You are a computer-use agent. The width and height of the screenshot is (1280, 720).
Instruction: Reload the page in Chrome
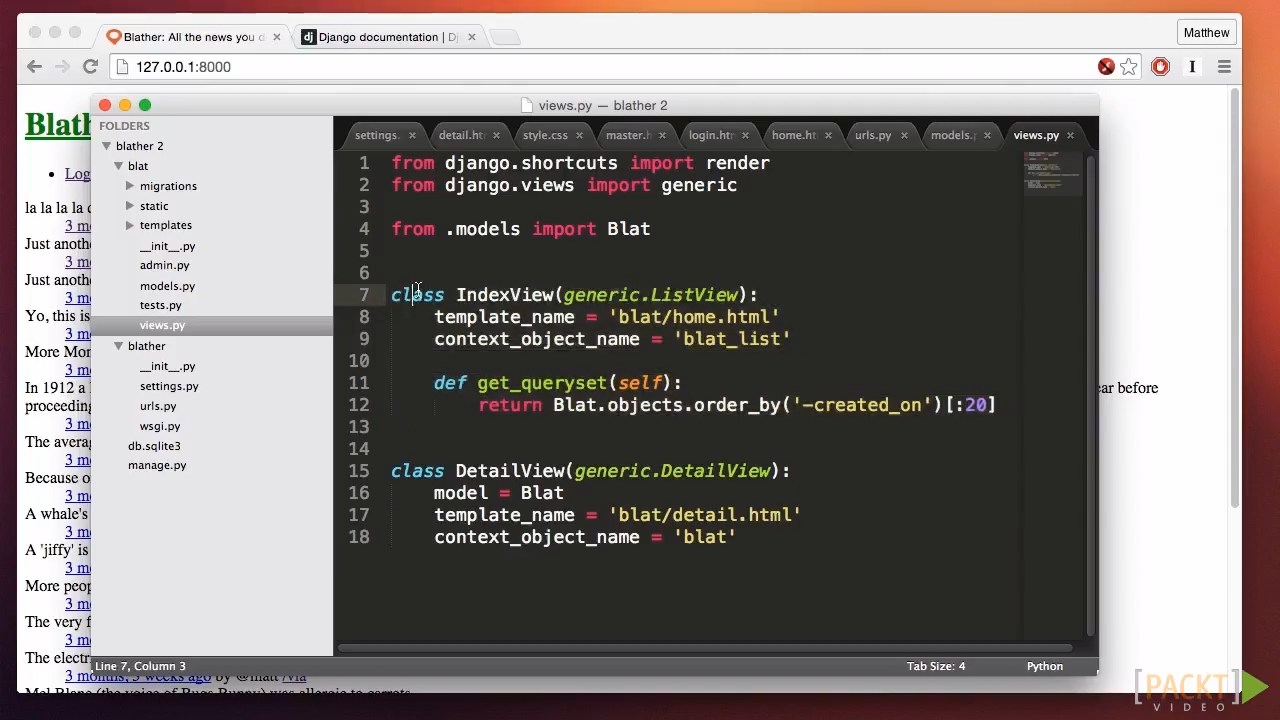coord(90,66)
